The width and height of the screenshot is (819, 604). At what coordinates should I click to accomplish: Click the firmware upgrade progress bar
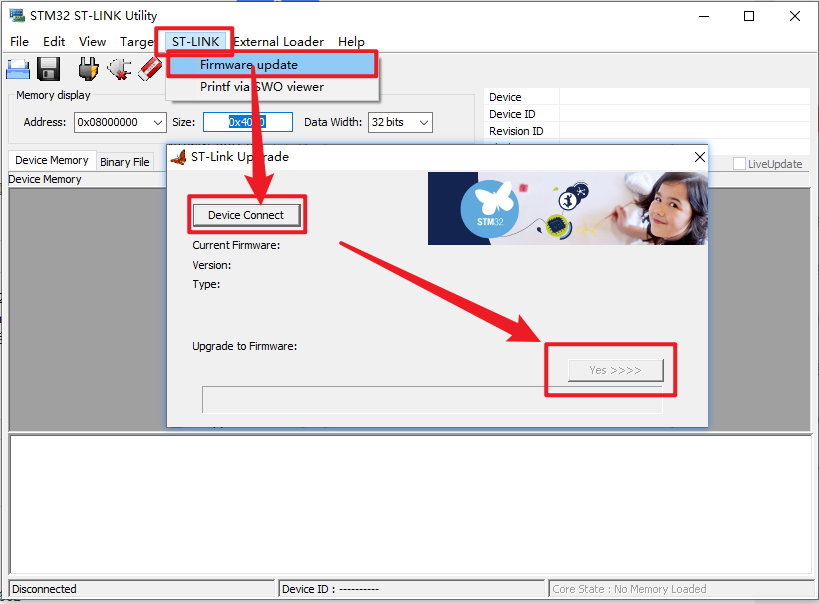pyautogui.click(x=432, y=400)
